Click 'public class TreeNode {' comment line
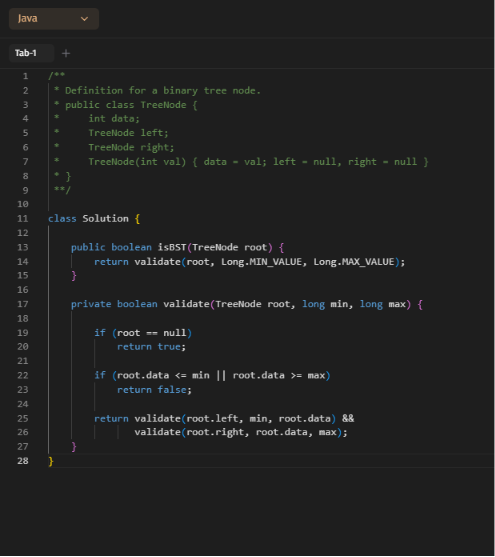 131,105
